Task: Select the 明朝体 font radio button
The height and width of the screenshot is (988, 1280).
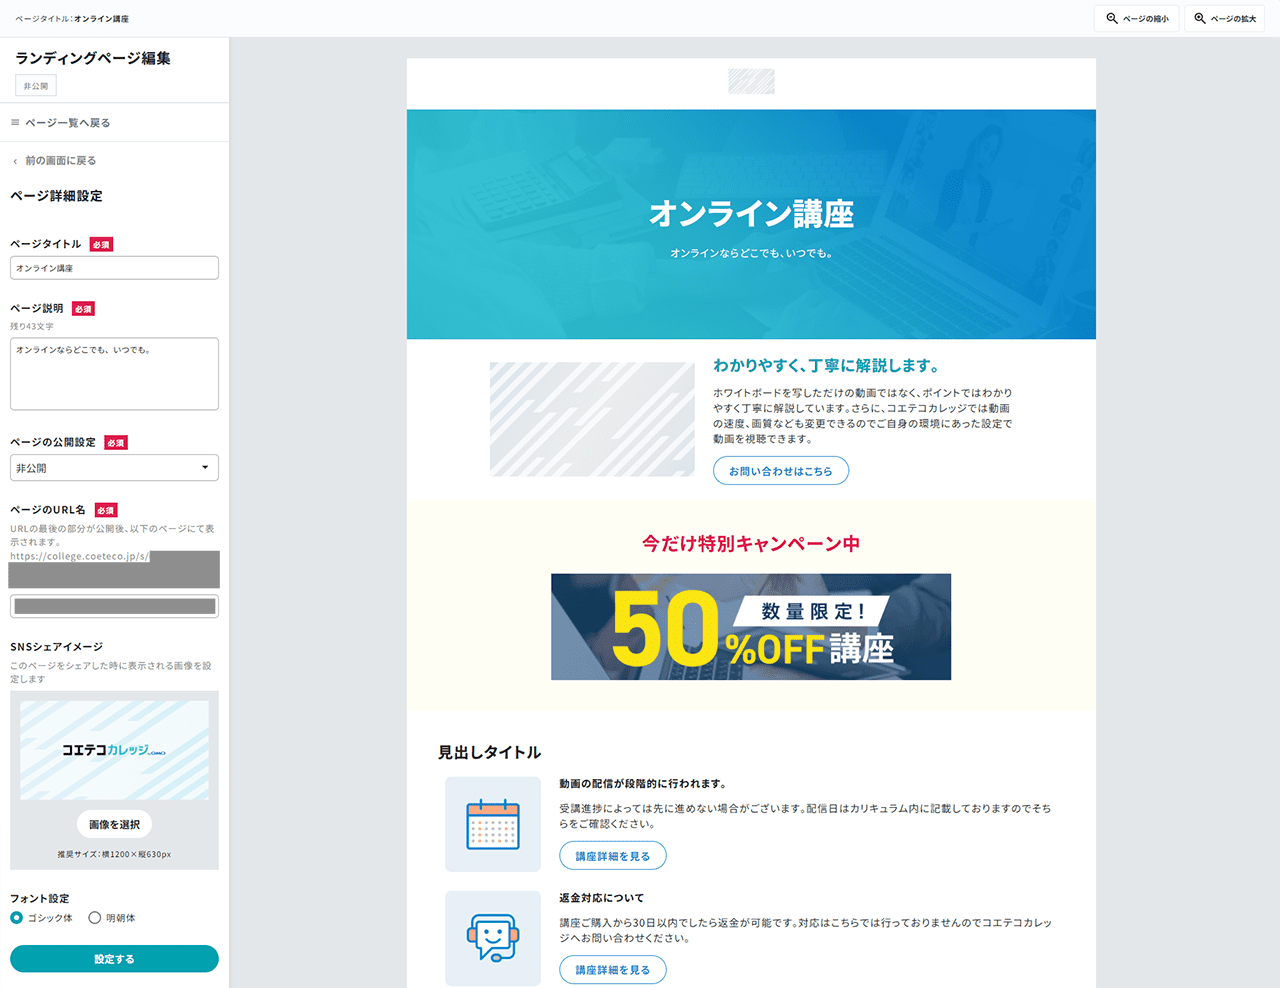Action: 95,917
